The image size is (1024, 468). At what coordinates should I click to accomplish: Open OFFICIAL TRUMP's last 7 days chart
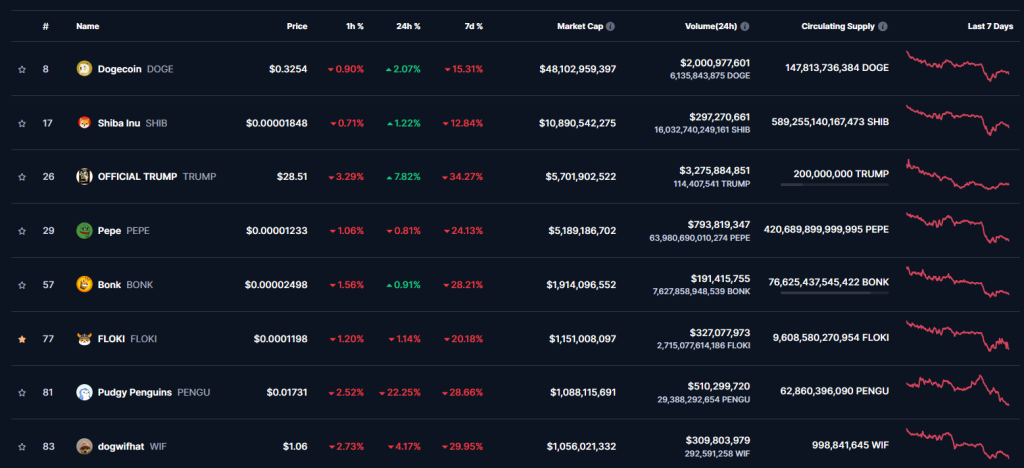pyautogui.click(x=957, y=175)
